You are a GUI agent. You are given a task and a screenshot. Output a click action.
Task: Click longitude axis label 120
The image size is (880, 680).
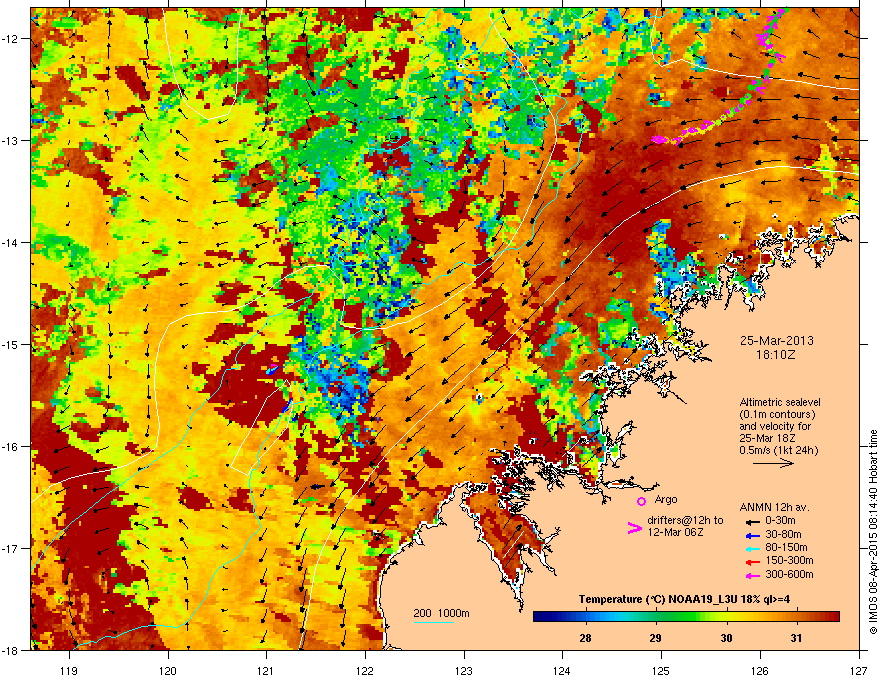(168, 670)
